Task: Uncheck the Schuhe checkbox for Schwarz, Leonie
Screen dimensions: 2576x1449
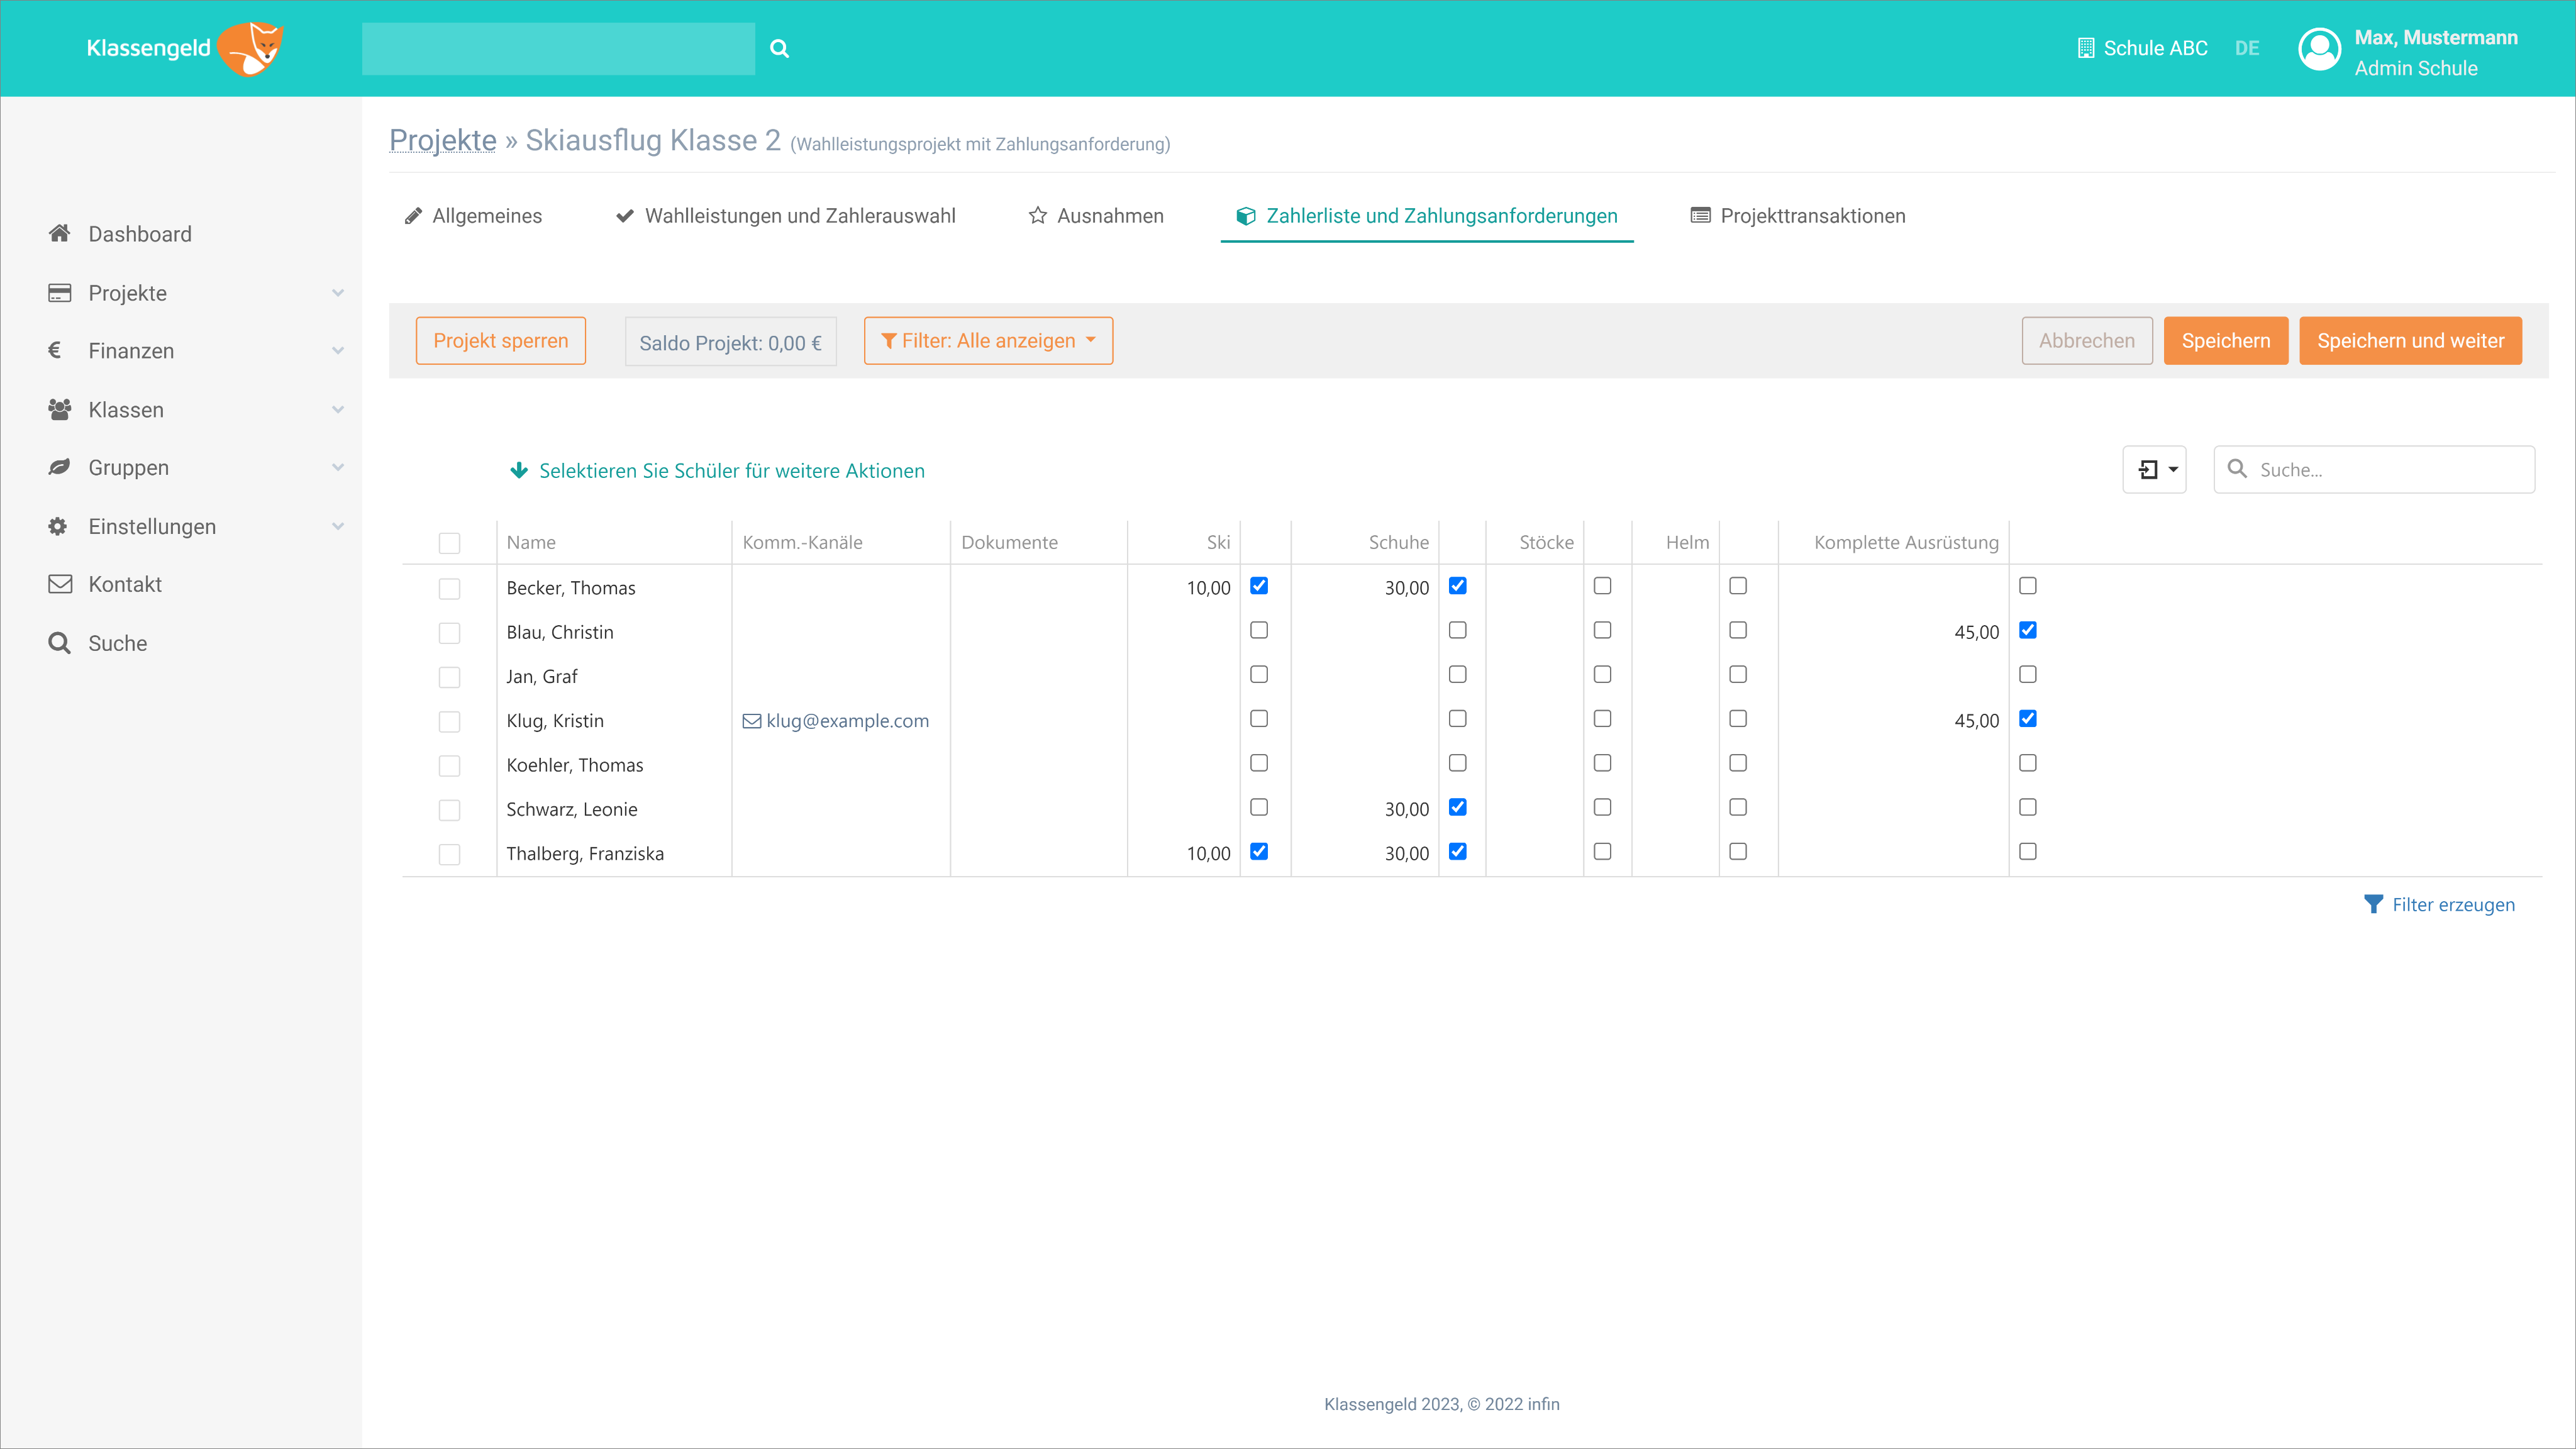Action: click(1457, 807)
